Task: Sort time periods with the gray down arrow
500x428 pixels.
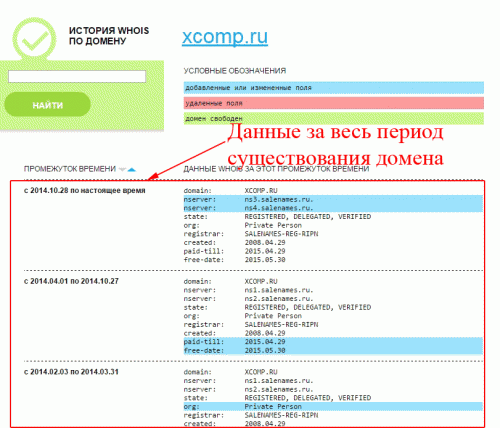Action: 122,170
